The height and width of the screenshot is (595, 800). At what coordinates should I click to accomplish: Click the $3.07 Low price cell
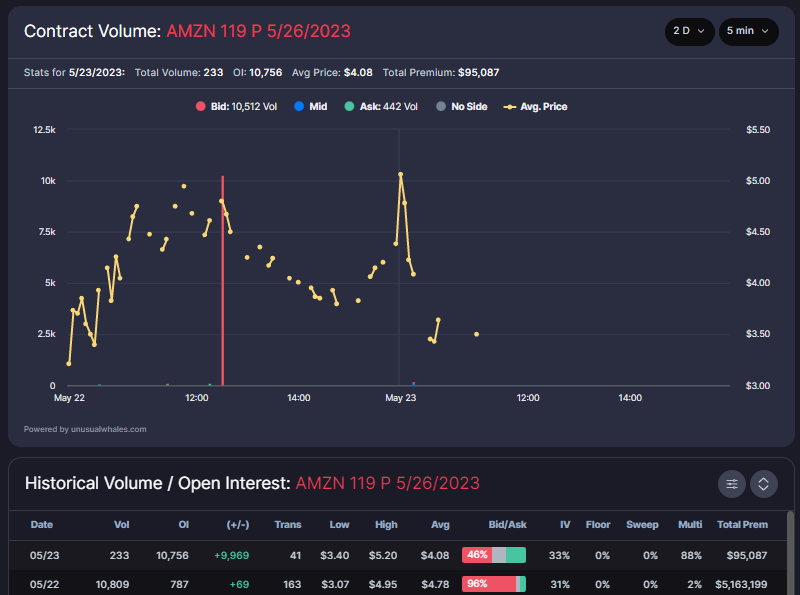tap(335, 584)
